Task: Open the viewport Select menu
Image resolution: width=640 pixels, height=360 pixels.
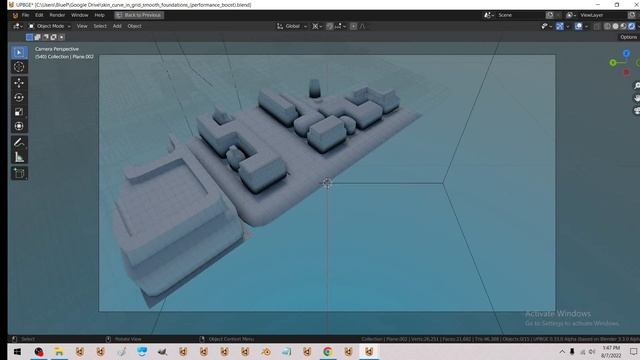Action: (x=100, y=26)
